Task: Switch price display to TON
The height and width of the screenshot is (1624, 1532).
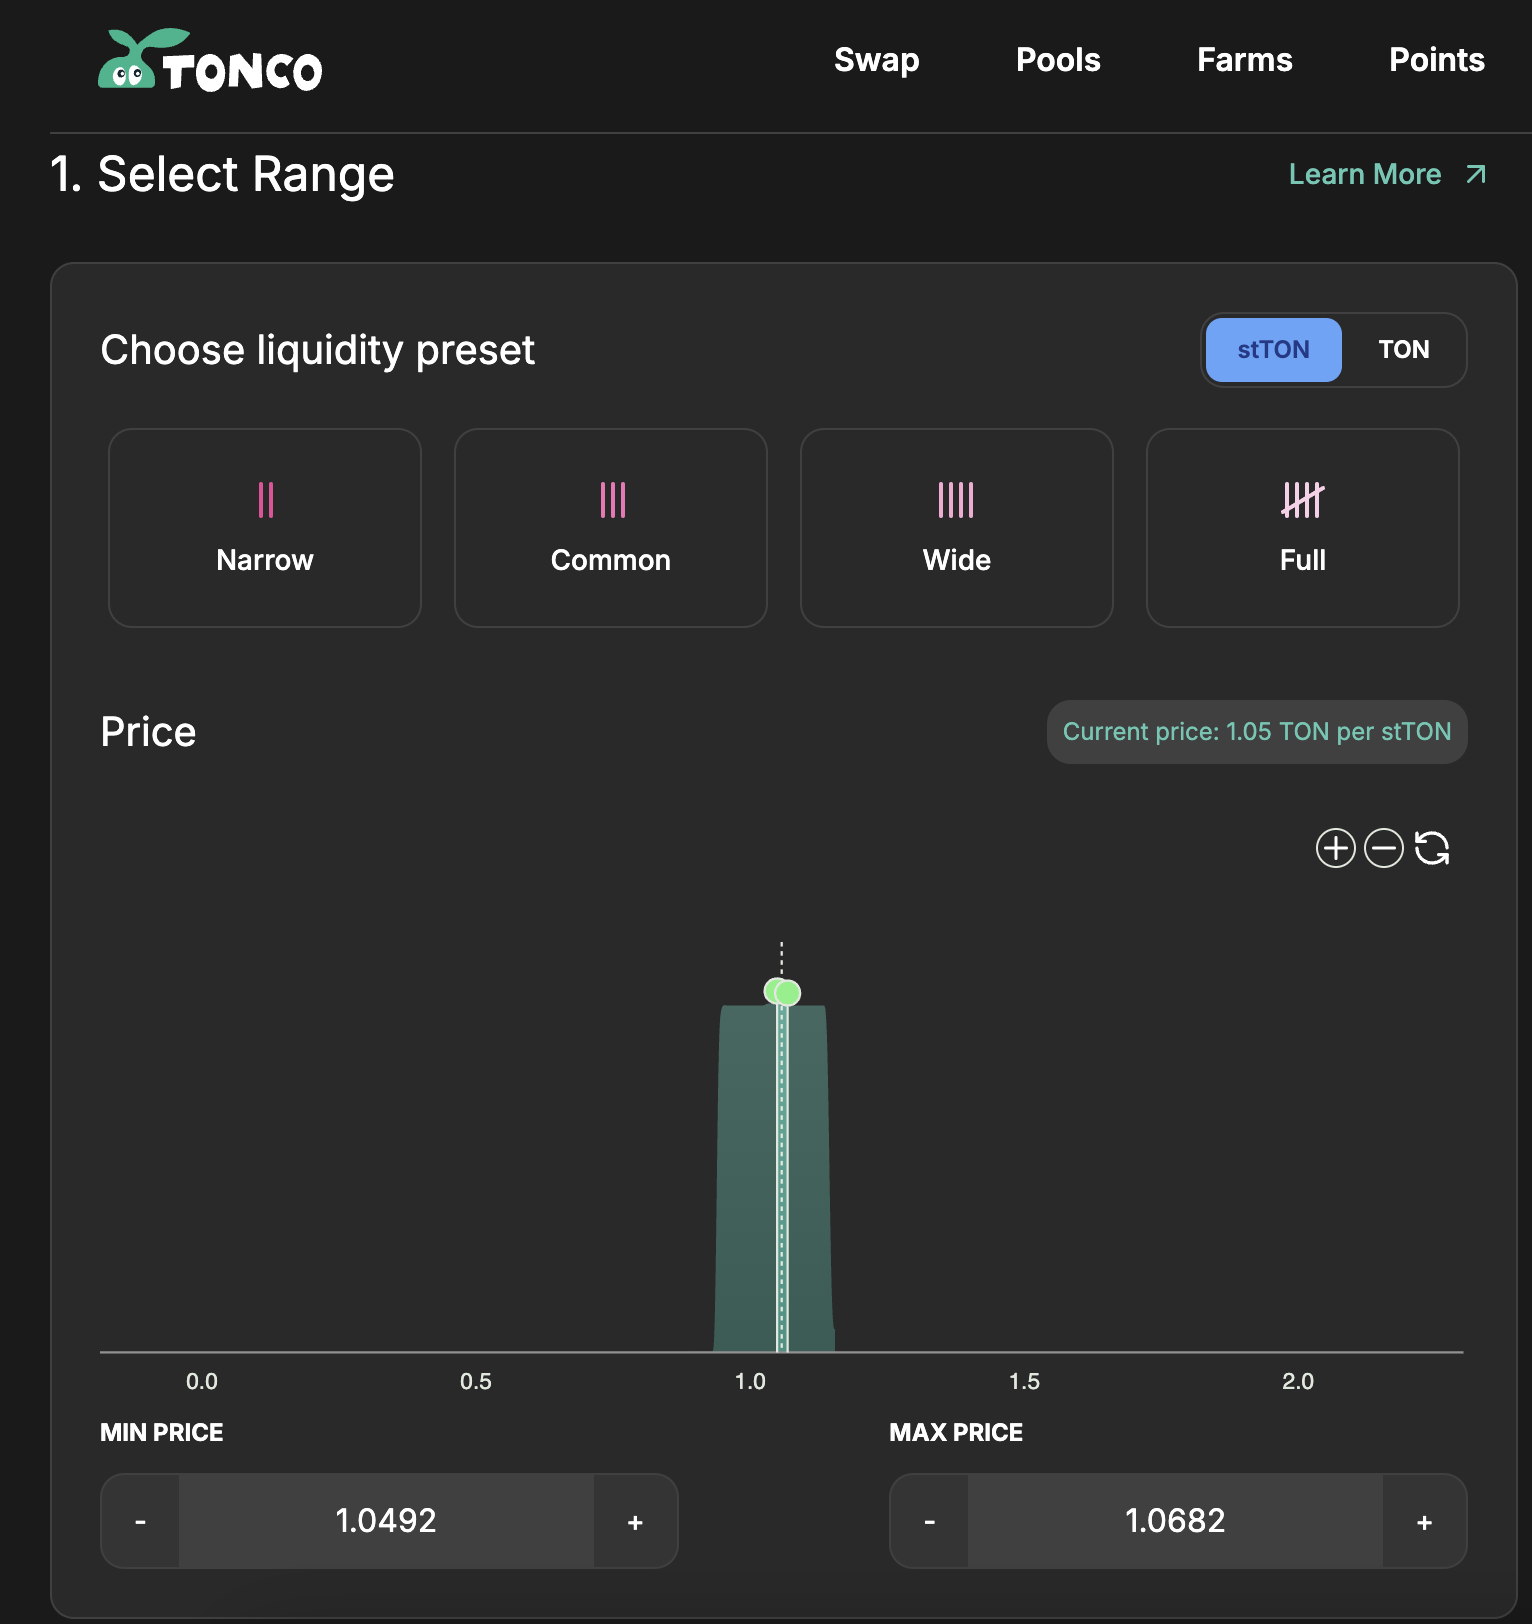Action: coord(1403,350)
